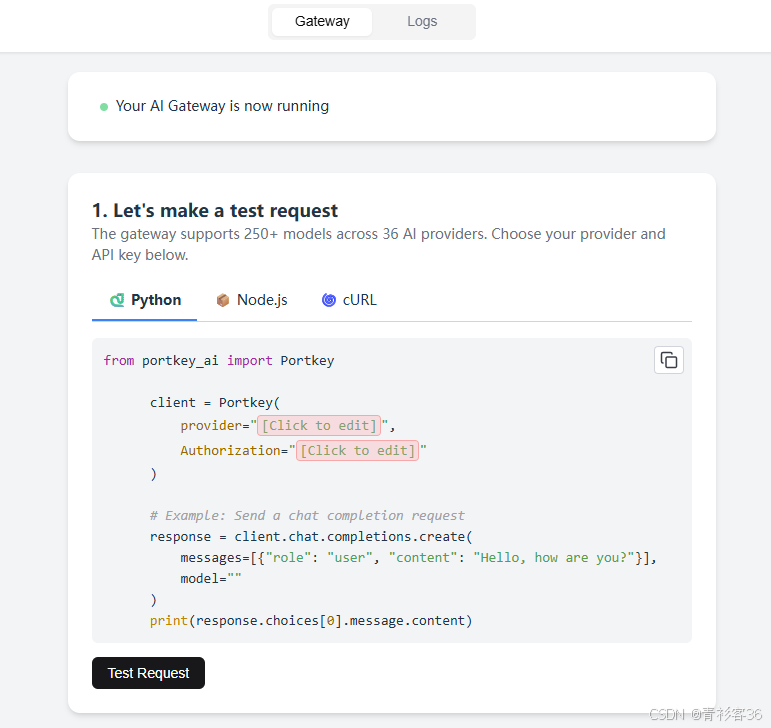771x728 pixels.
Task: Edit the Authorization value placeholder
Action: tap(357, 450)
